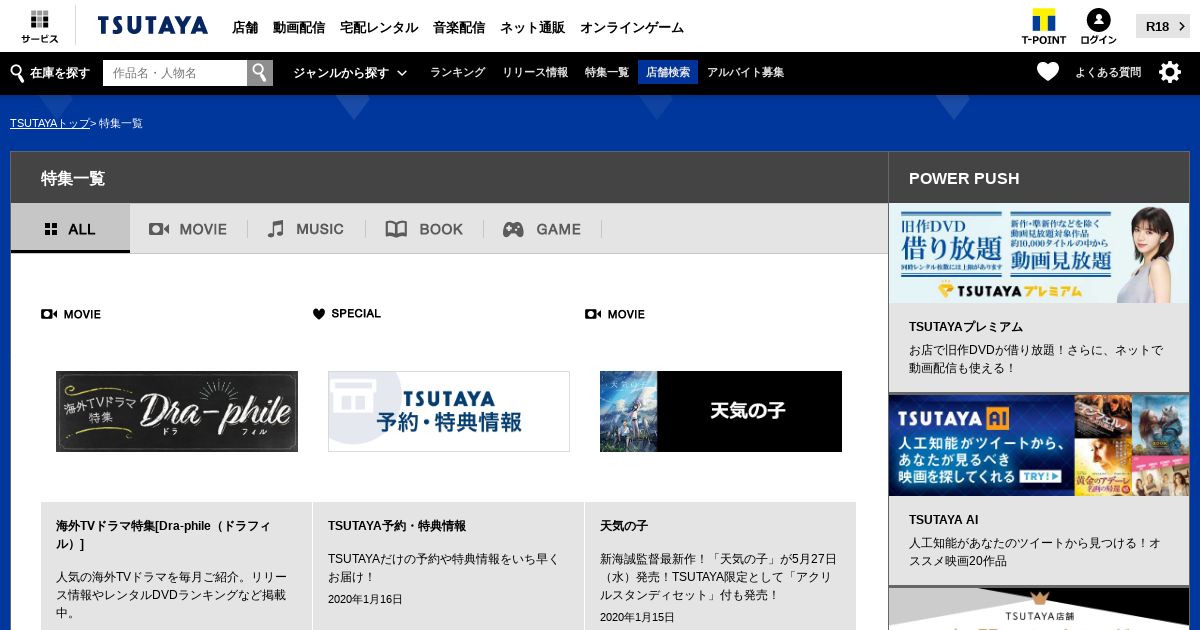Open ネット通販 menu item
Screen dimensions: 1200x630
[x=532, y=27]
